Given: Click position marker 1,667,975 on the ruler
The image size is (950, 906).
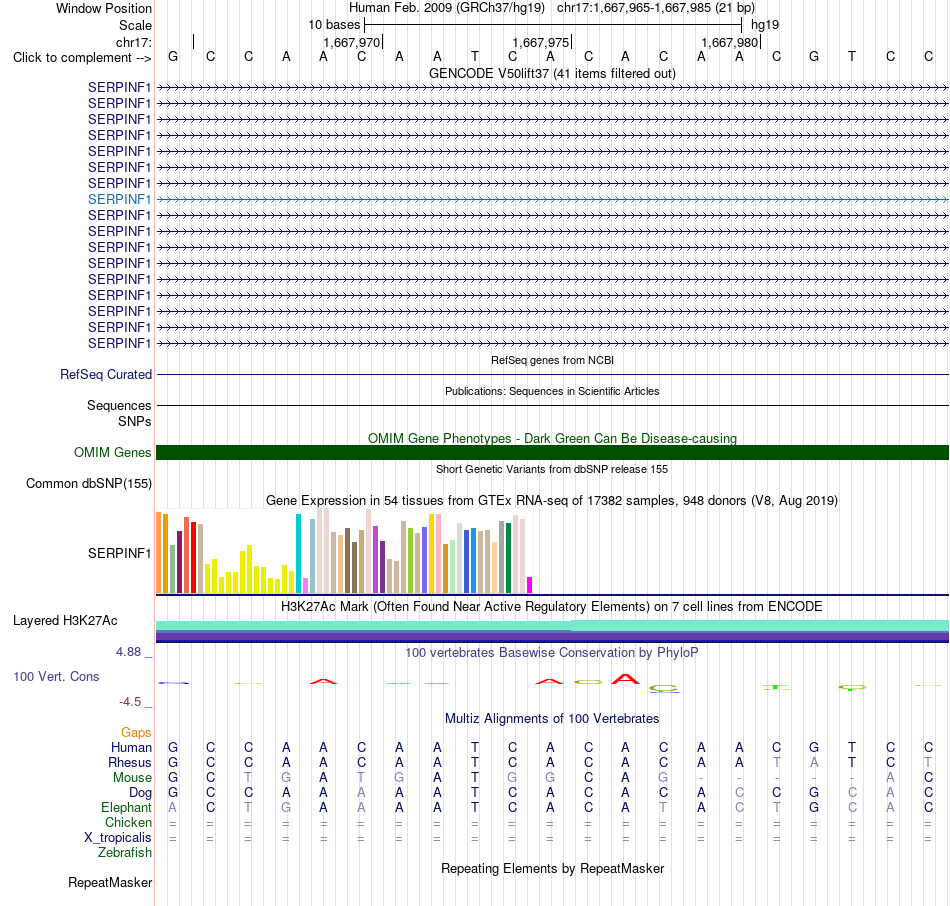Looking at the screenshot, I should click(540, 42).
